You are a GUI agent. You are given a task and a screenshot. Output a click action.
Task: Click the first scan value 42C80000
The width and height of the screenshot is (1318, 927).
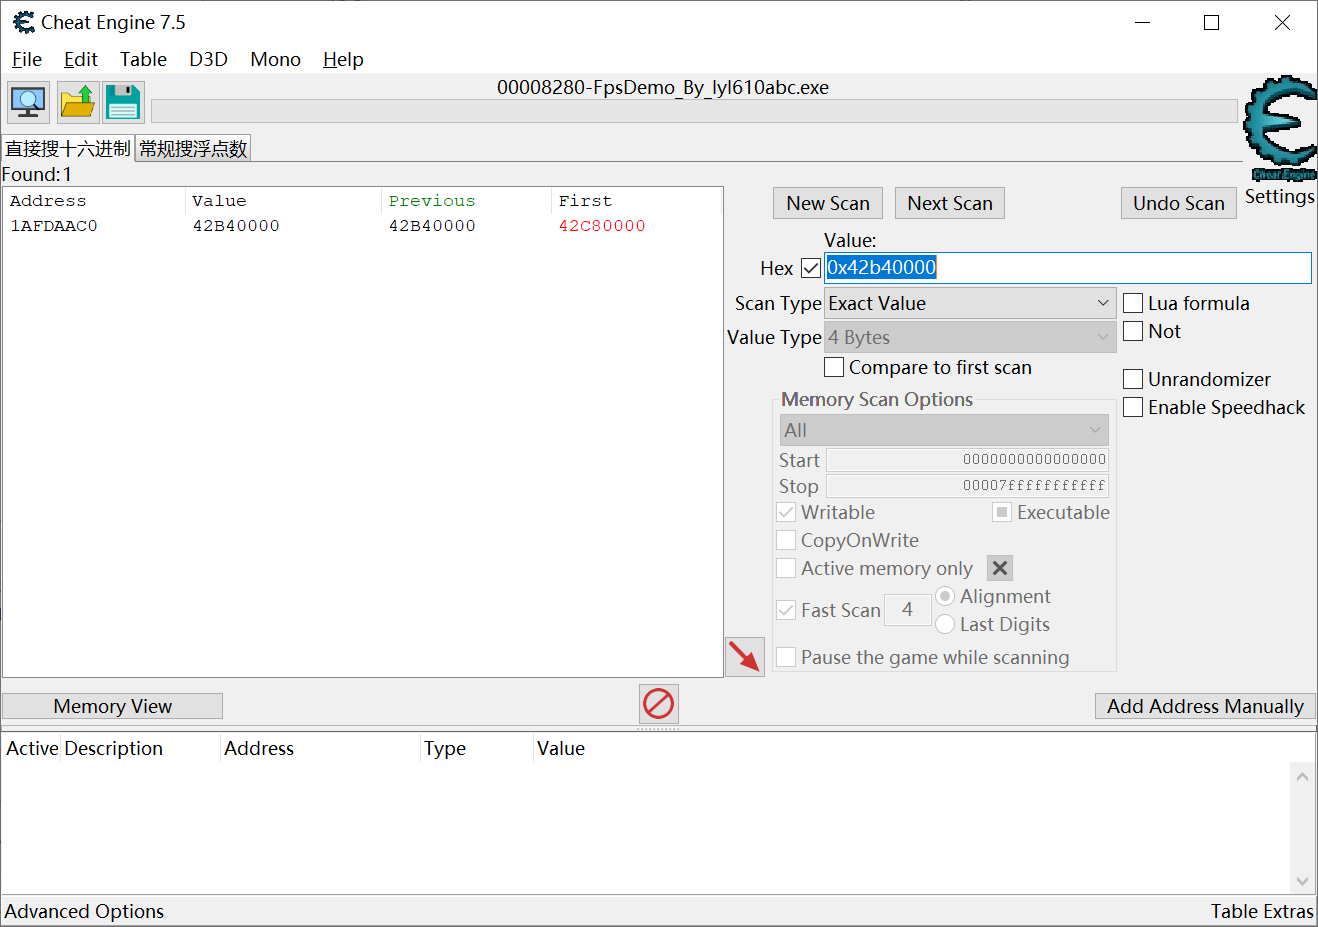[602, 226]
